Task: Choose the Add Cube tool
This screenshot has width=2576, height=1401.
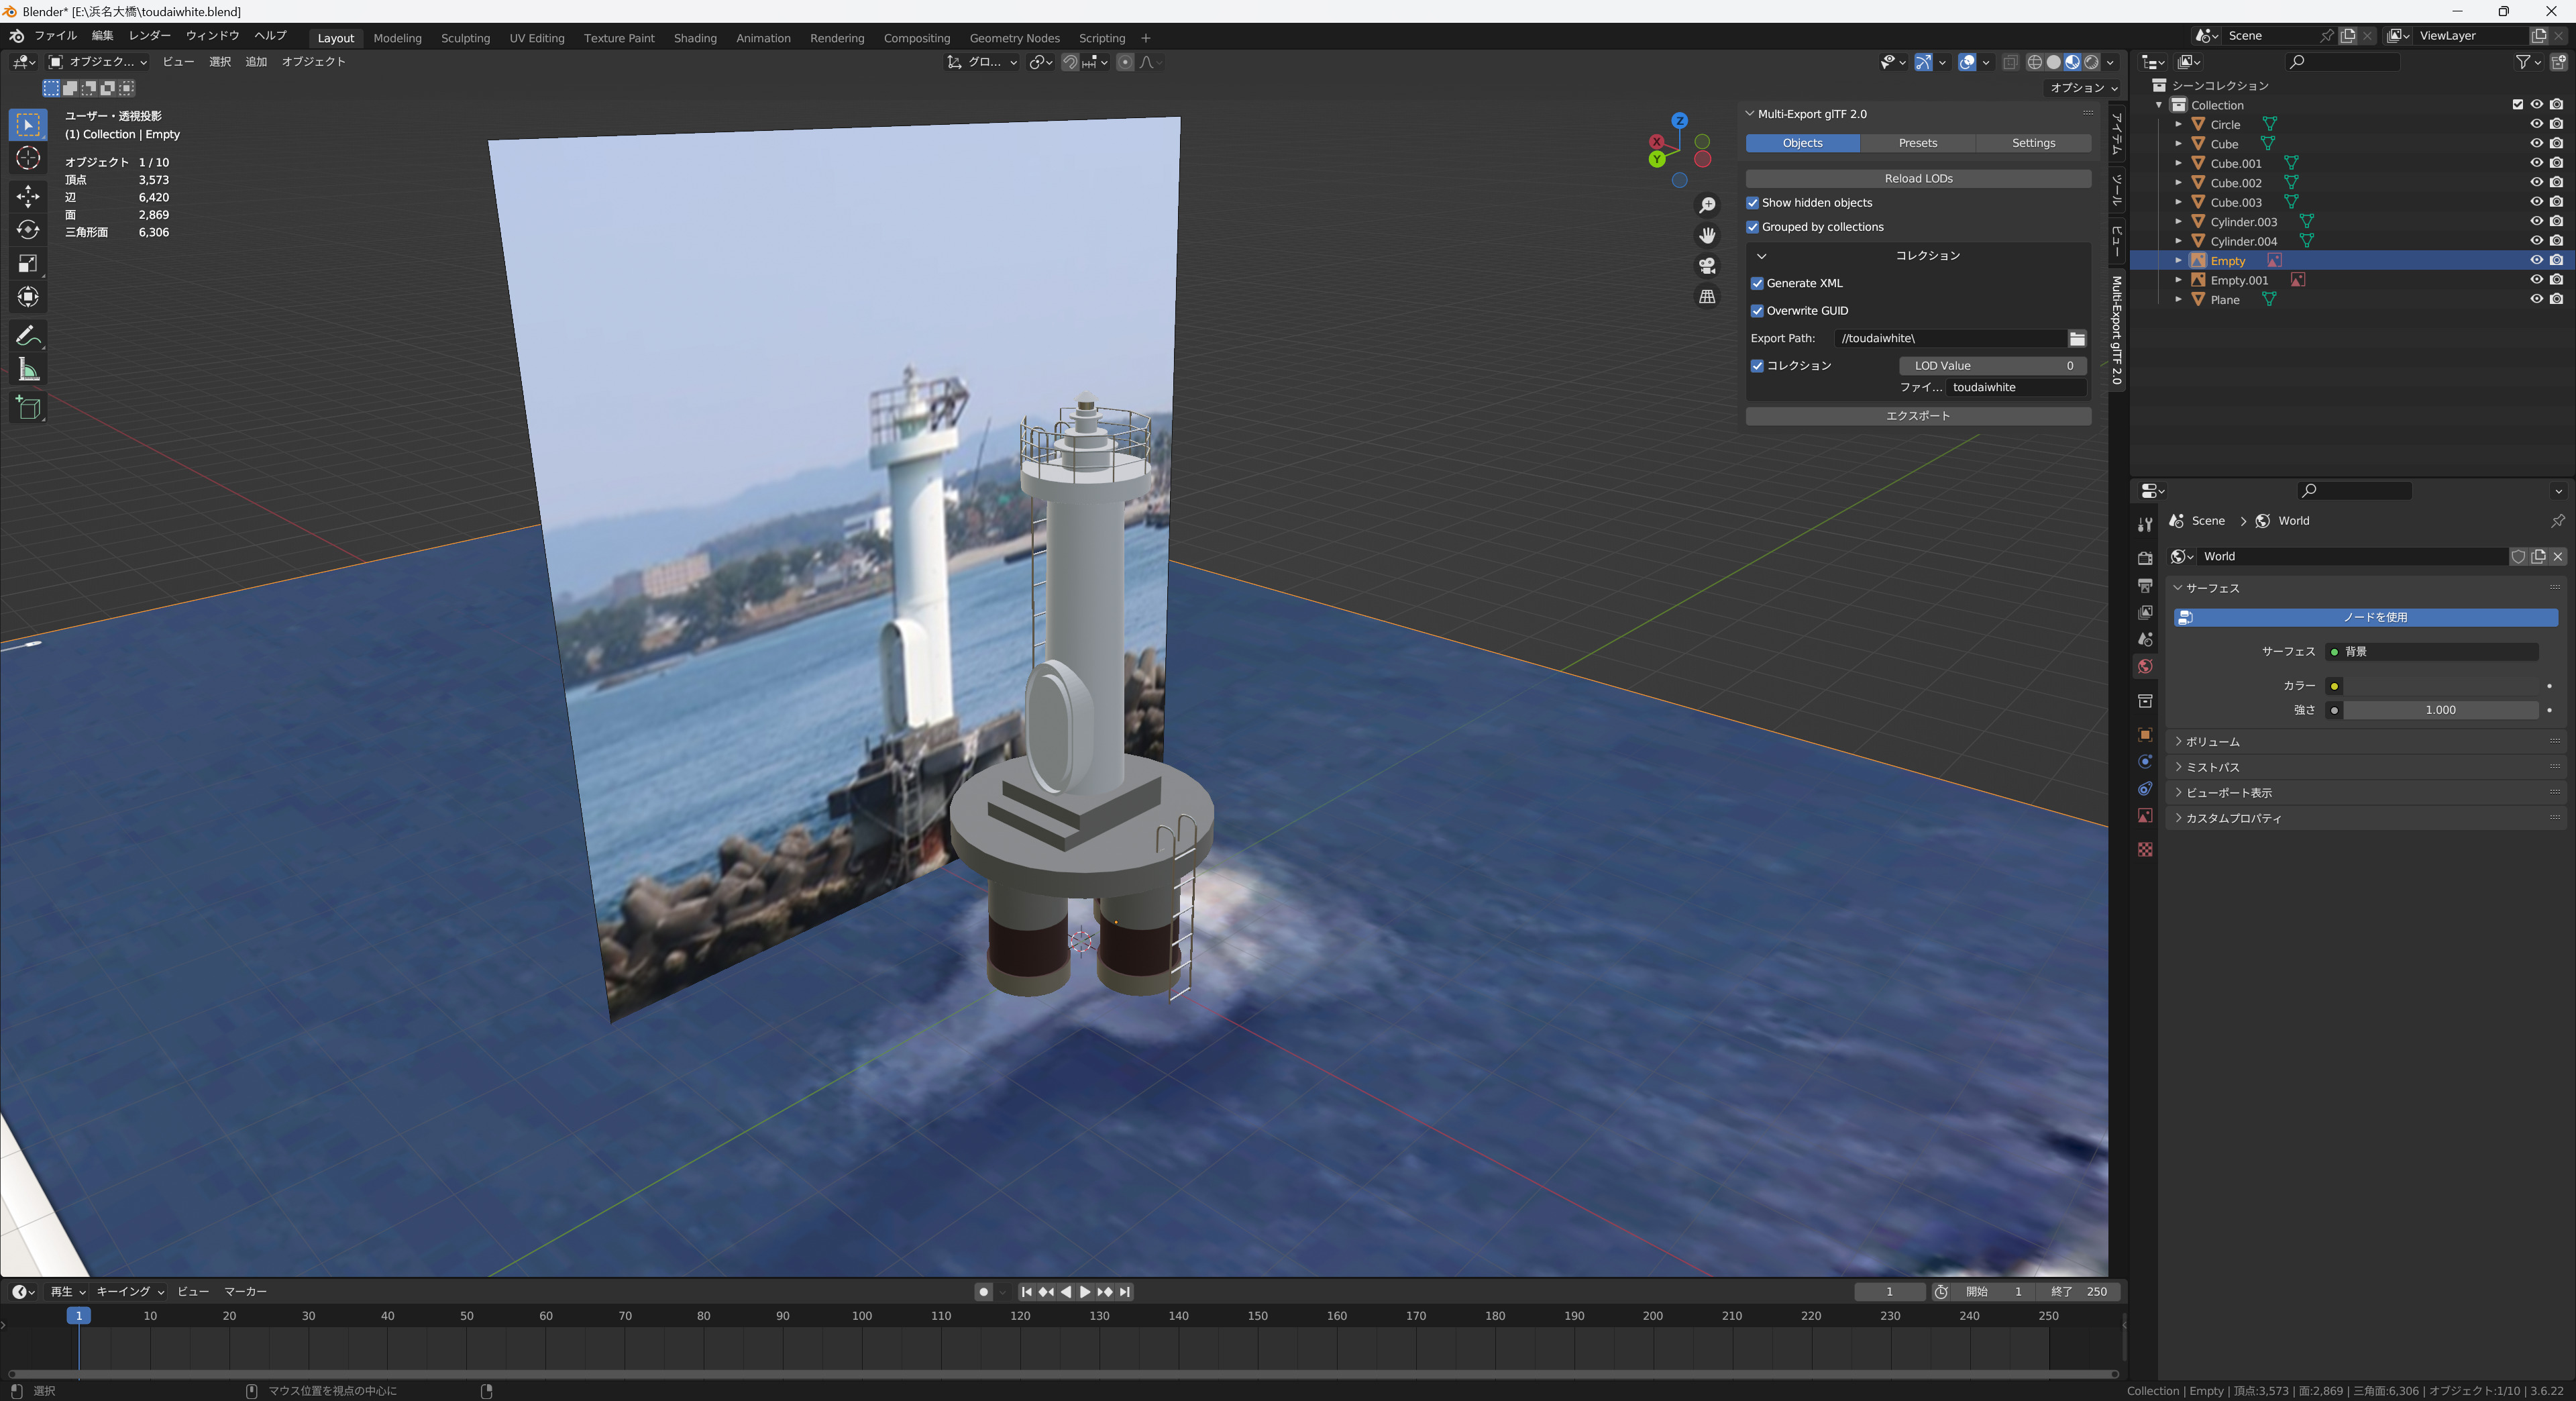Action: (x=28, y=408)
